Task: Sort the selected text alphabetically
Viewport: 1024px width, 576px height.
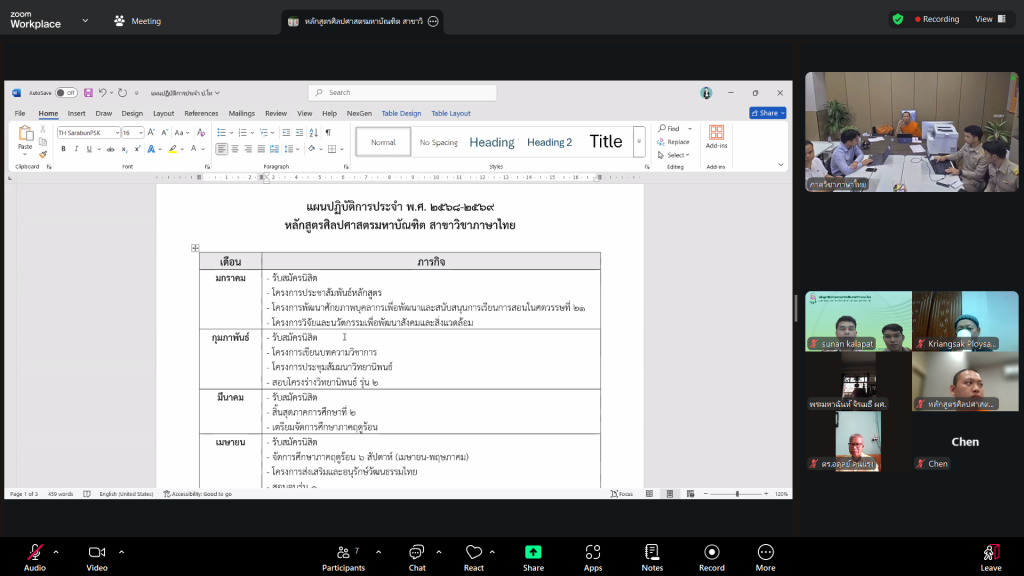Action: pyautogui.click(x=313, y=133)
